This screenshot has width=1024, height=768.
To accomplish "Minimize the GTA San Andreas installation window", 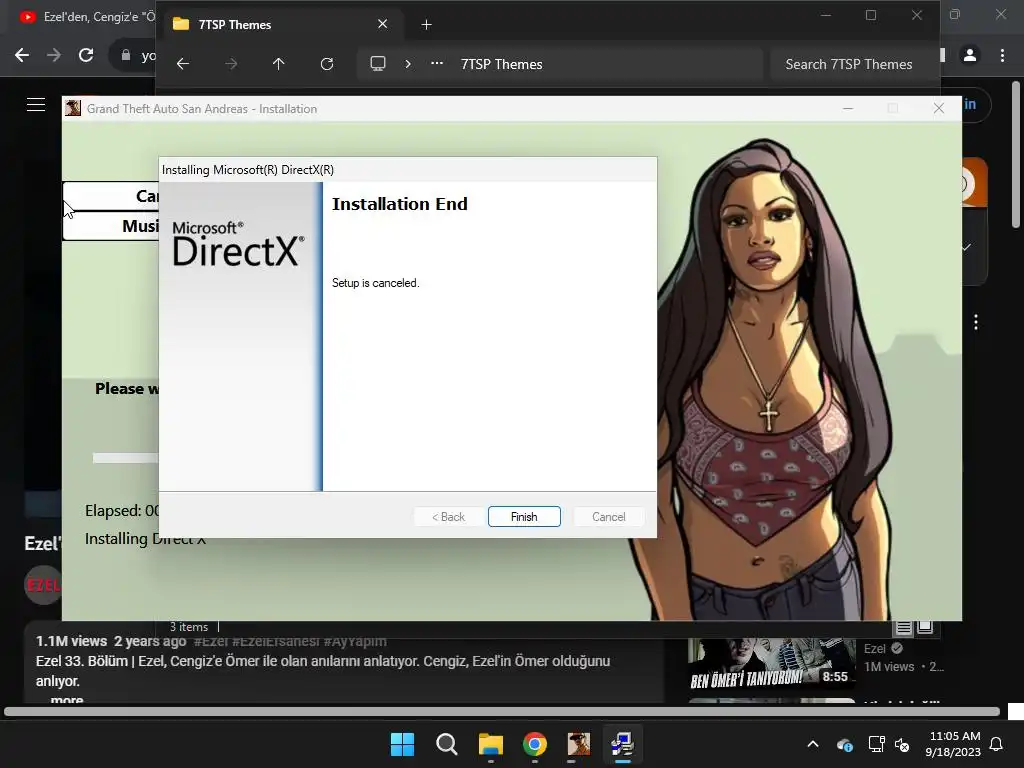I will [x=848, y=108].
